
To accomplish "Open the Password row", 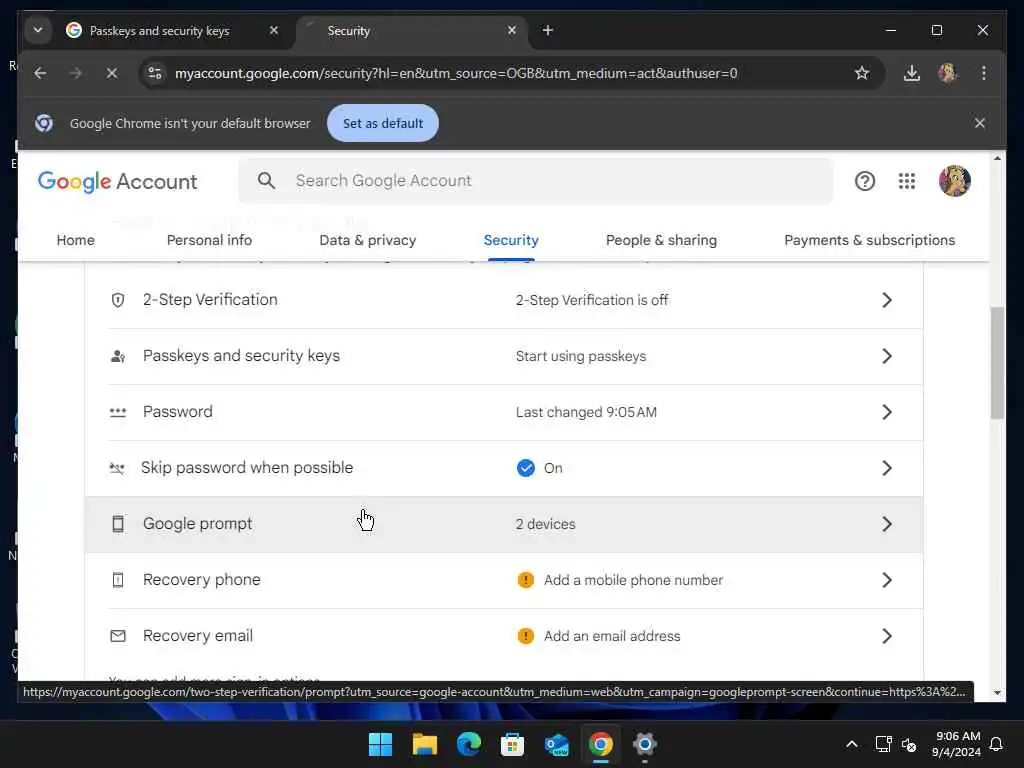I will [504, 412].
